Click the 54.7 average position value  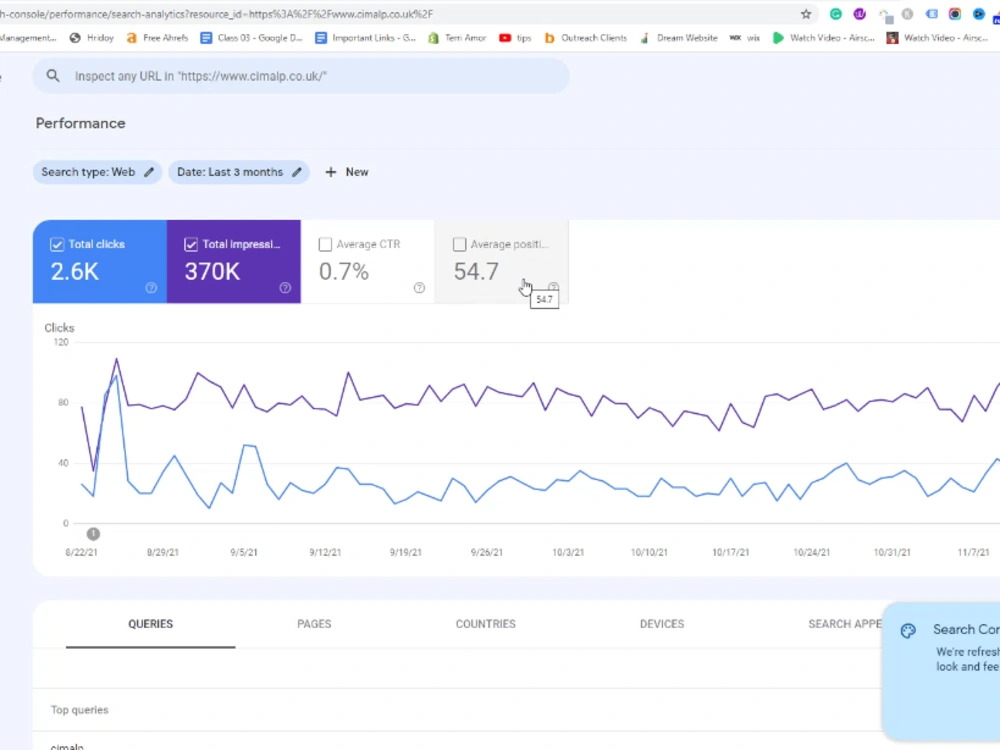476,272
